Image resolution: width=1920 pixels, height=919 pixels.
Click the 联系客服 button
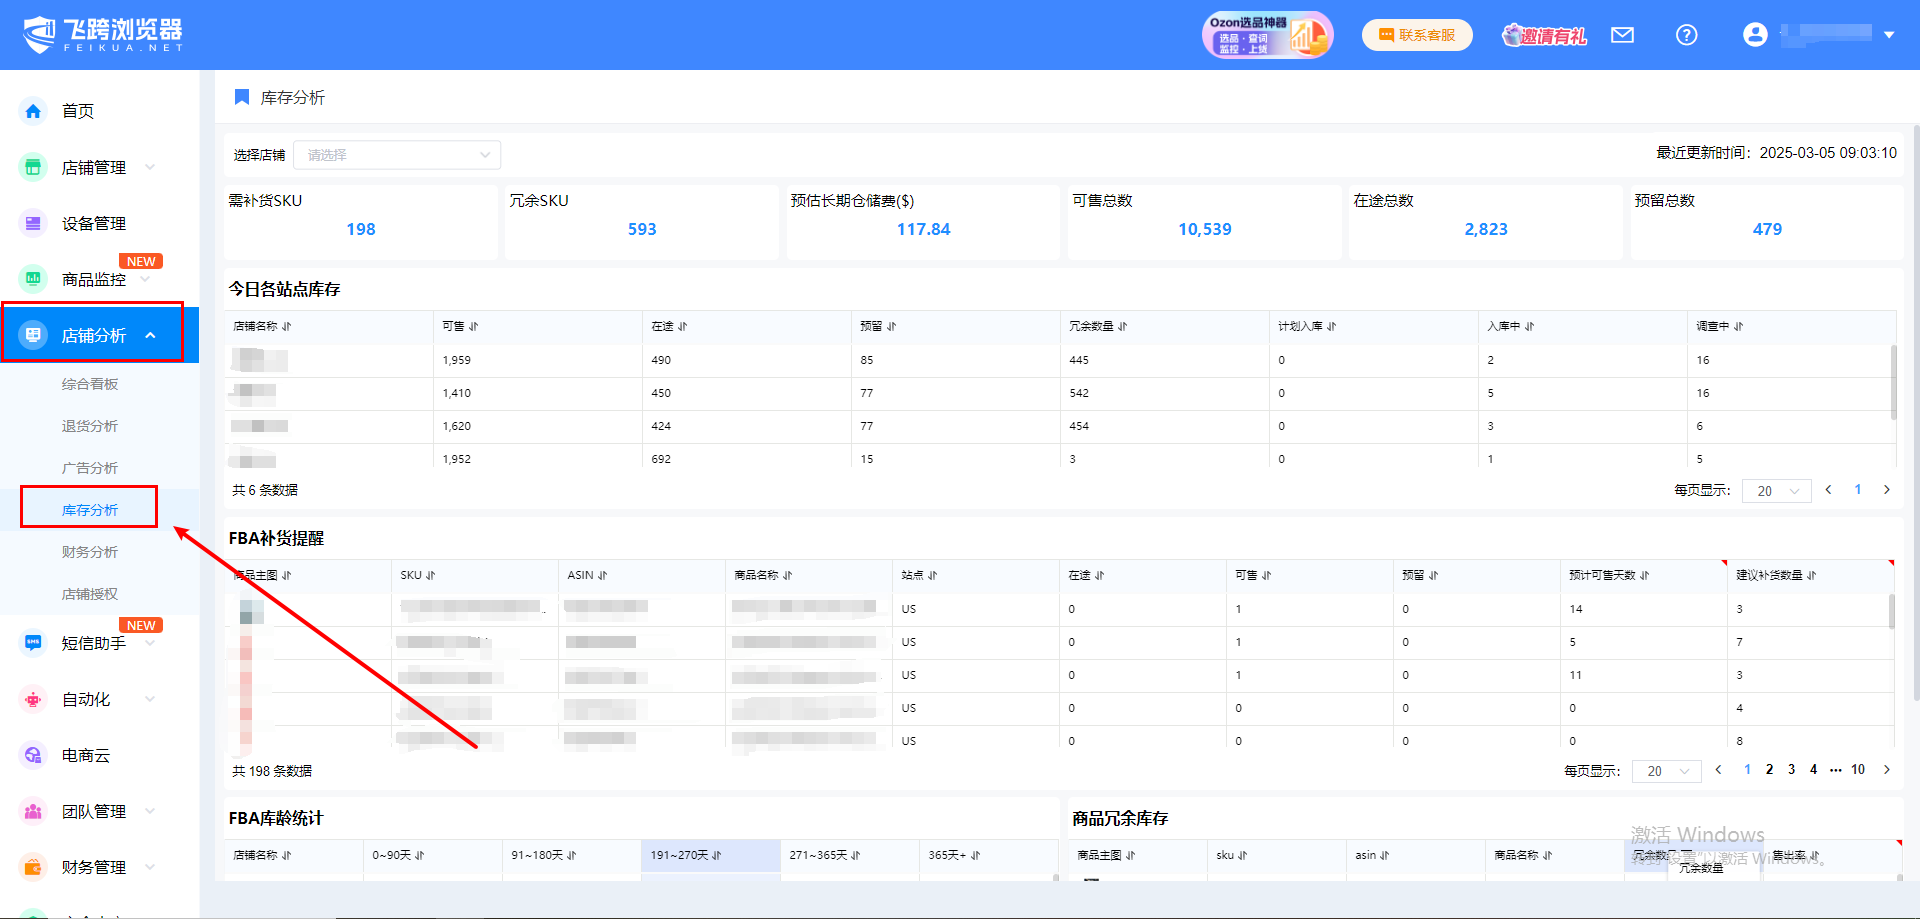pos(1417,35)
